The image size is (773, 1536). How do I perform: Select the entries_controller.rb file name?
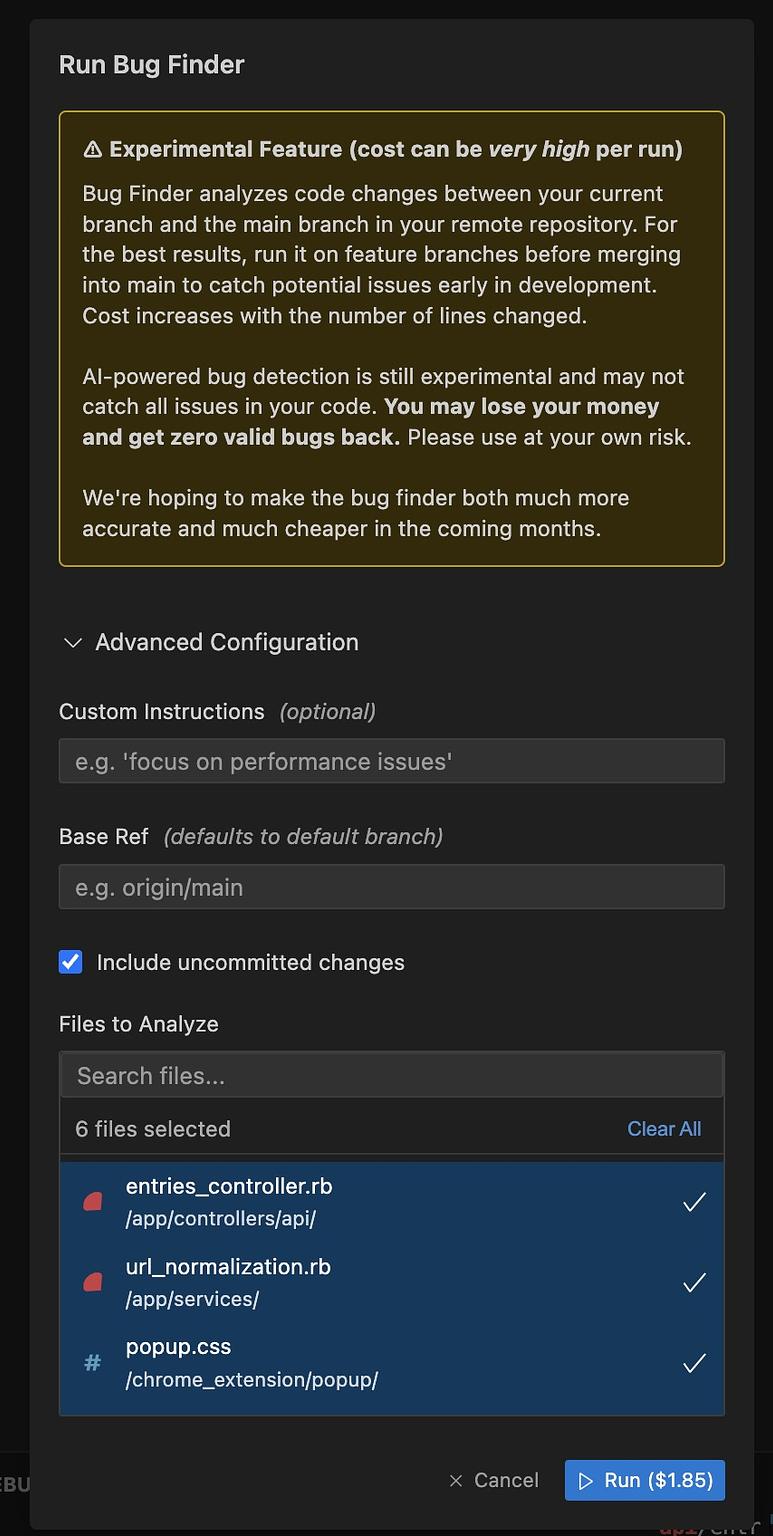point(229,1187)
